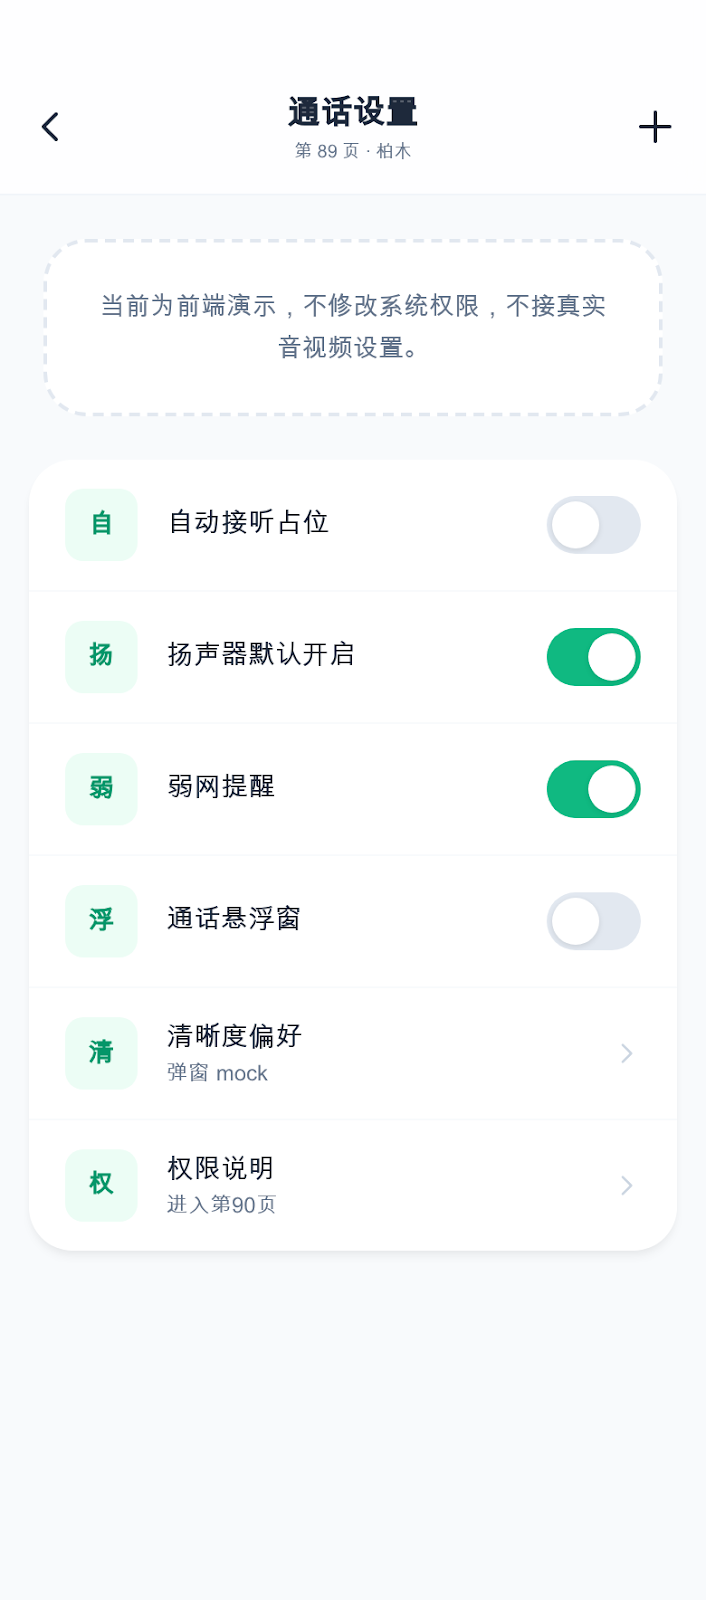
Task: Open the 清晰度偏好 menu row
Action: coord(353,1053)
